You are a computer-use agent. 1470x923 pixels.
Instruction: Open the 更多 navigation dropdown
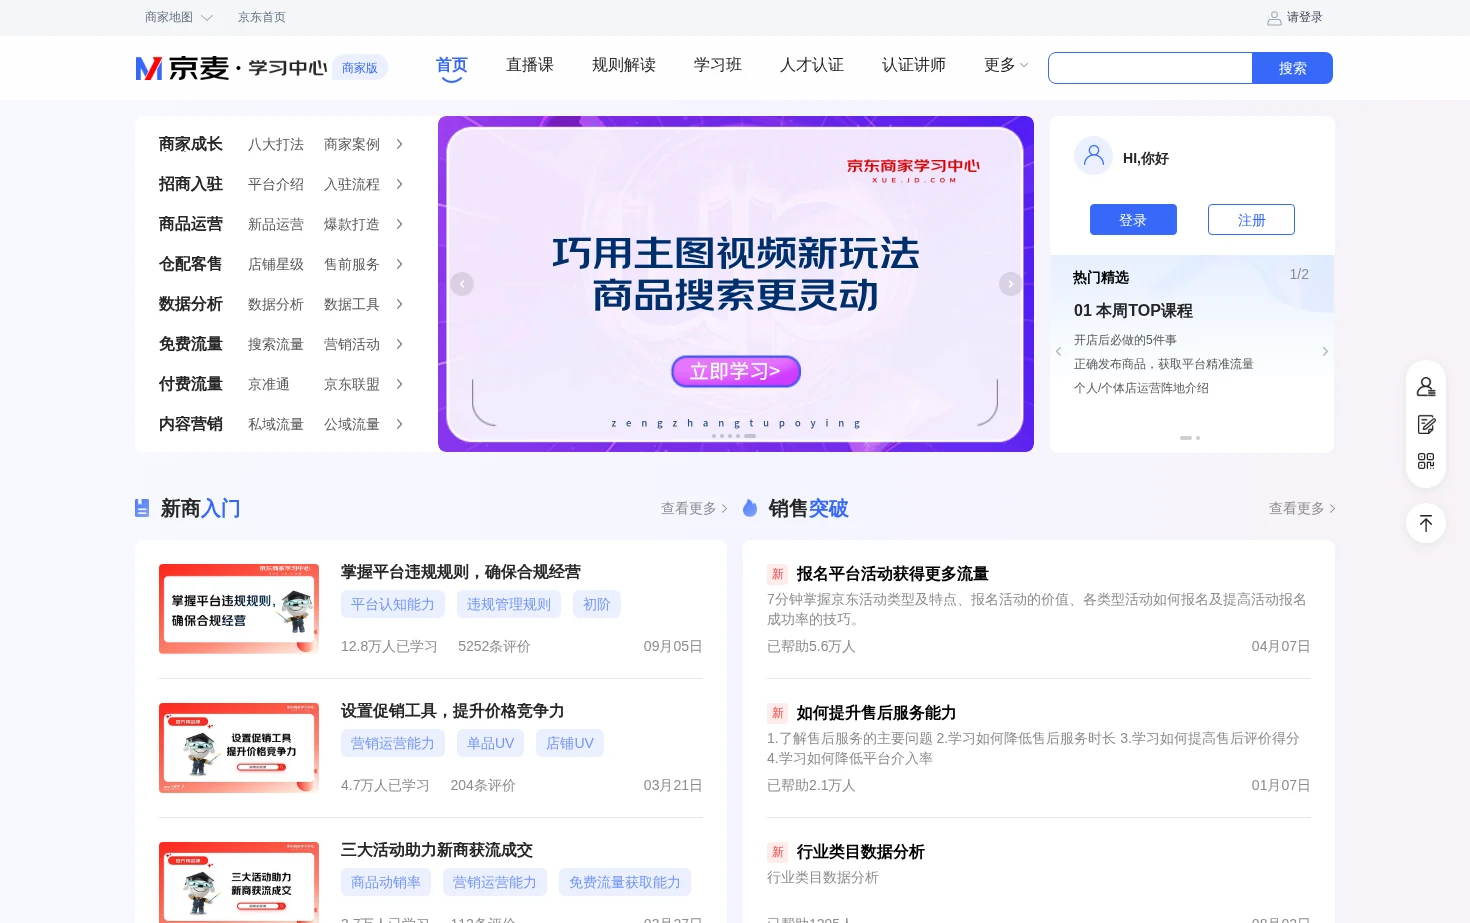(x=1006, y=65)
